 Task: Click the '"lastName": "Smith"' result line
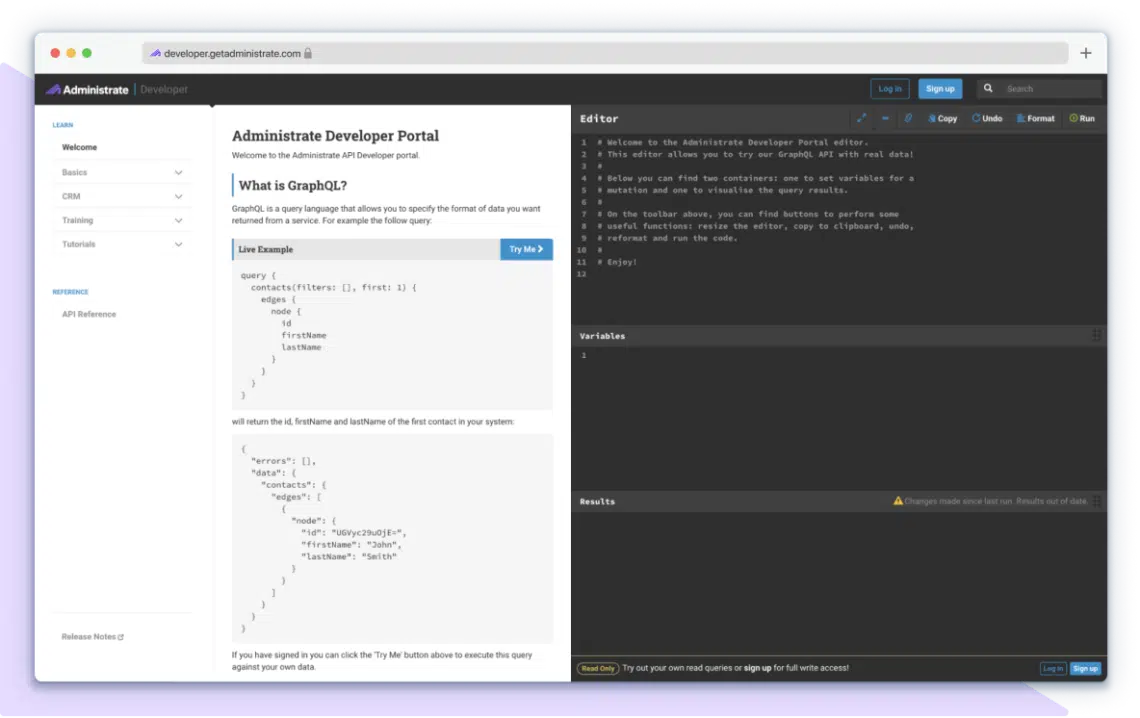pos(349,557)
